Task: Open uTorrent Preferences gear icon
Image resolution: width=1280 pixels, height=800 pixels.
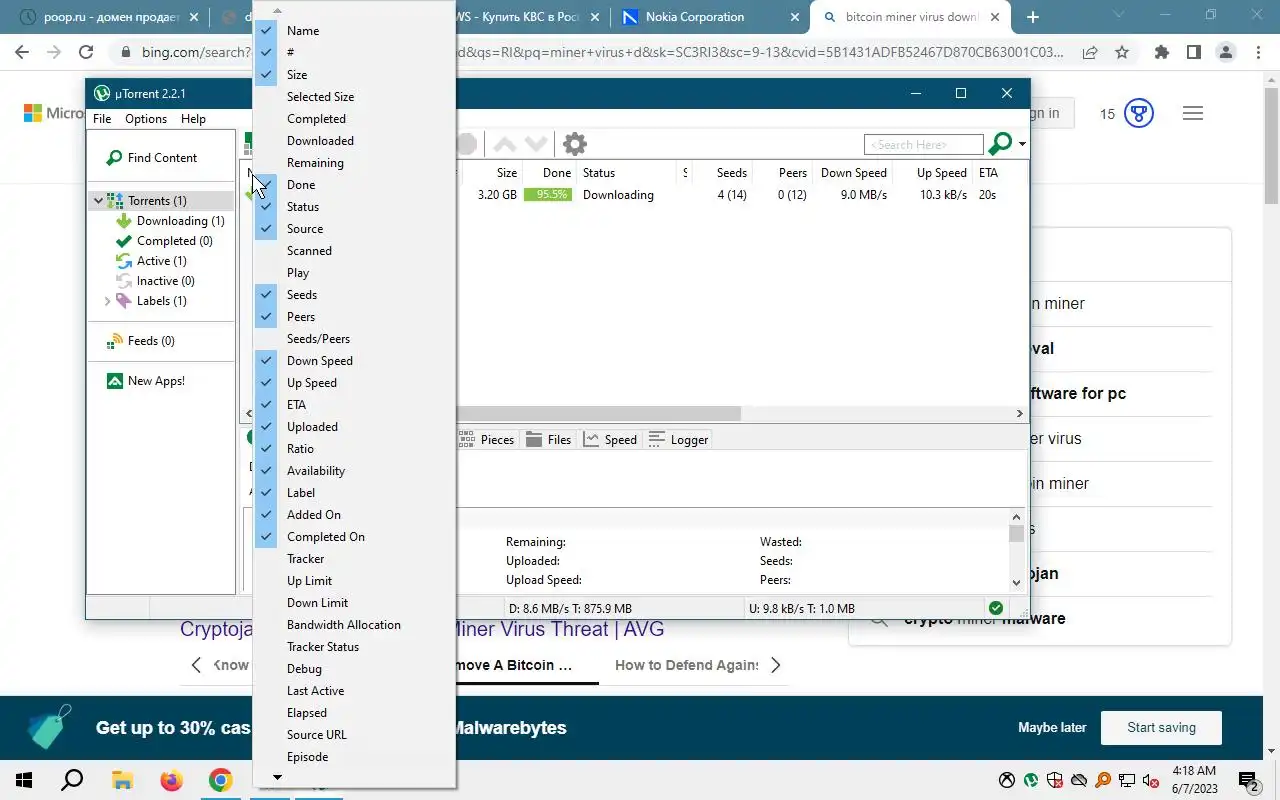Action: click(574, 144)
